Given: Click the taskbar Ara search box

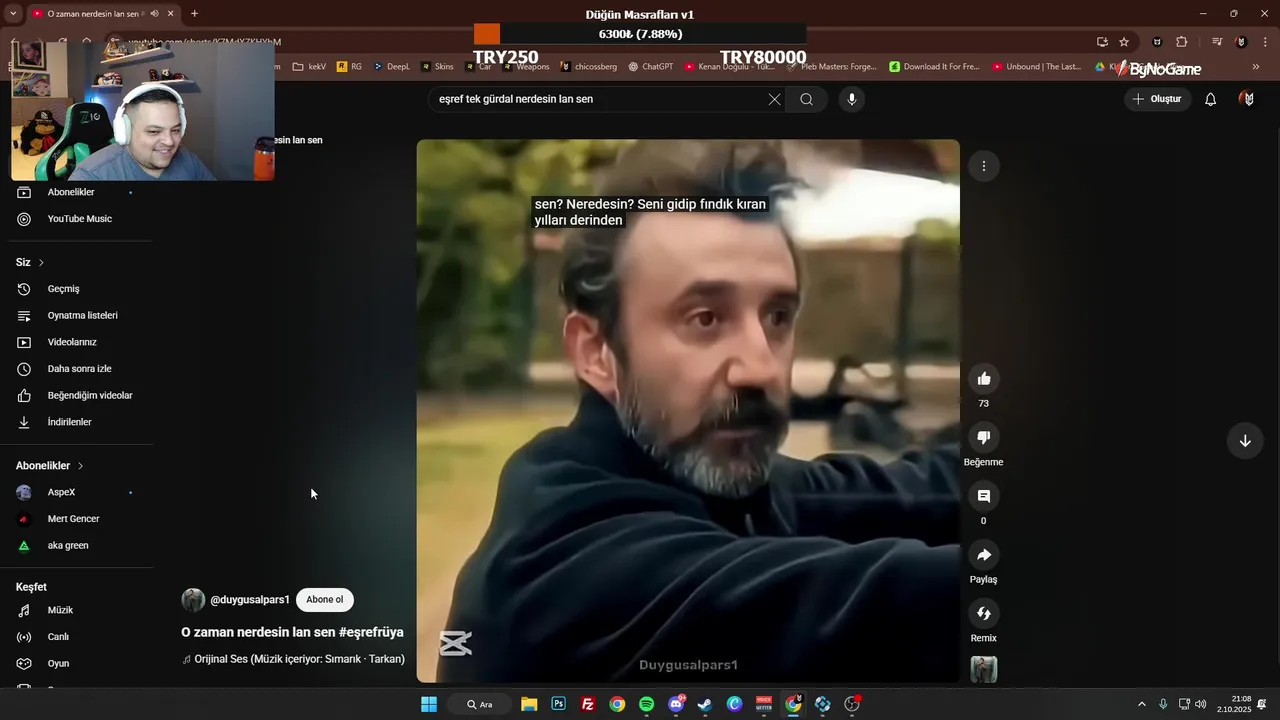Looking at the screenshot, I should (479, 704).
